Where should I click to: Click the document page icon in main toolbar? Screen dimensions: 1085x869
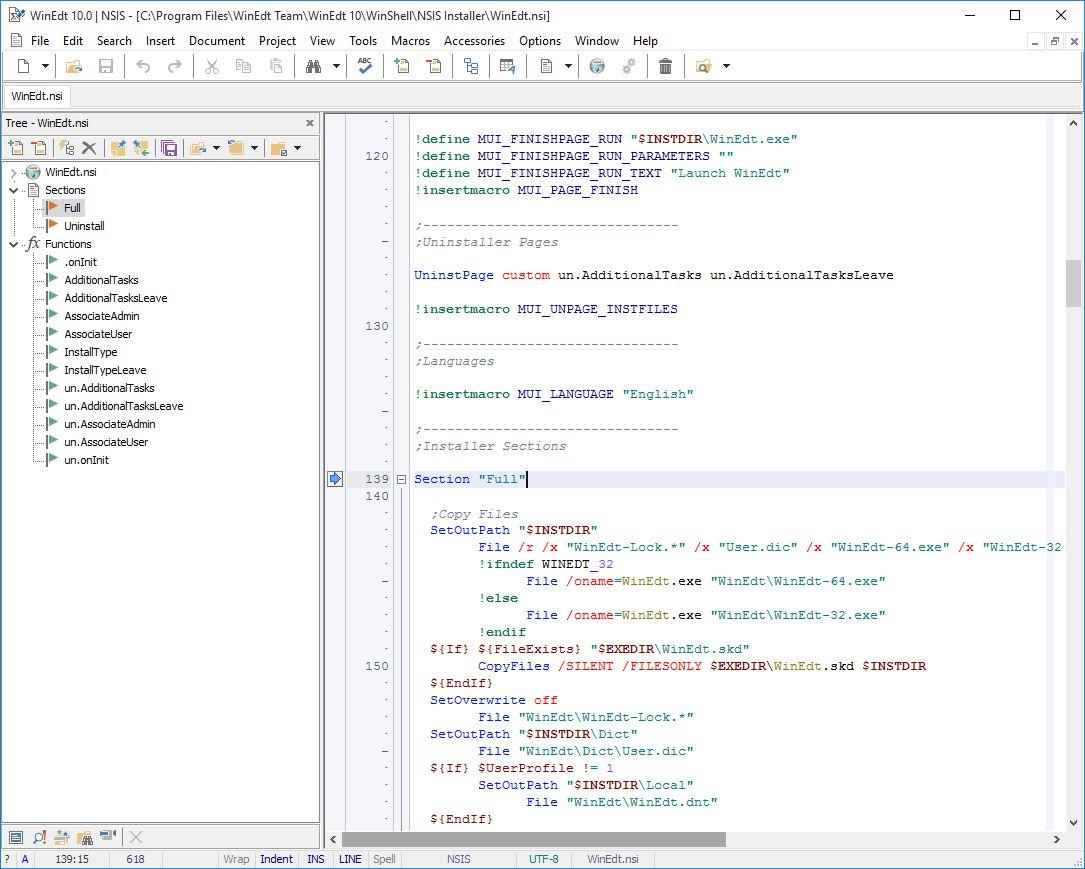click(546, 66)
